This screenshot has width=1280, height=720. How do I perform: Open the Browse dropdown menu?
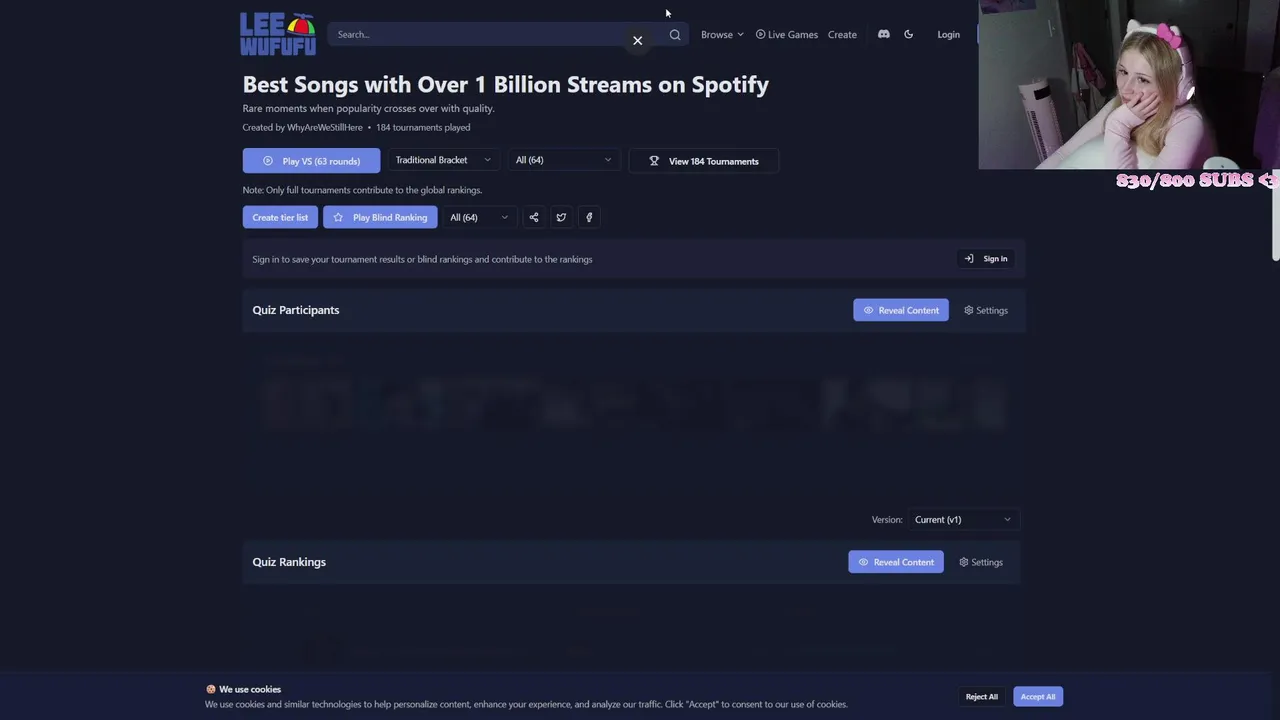(x=722, y=34)
